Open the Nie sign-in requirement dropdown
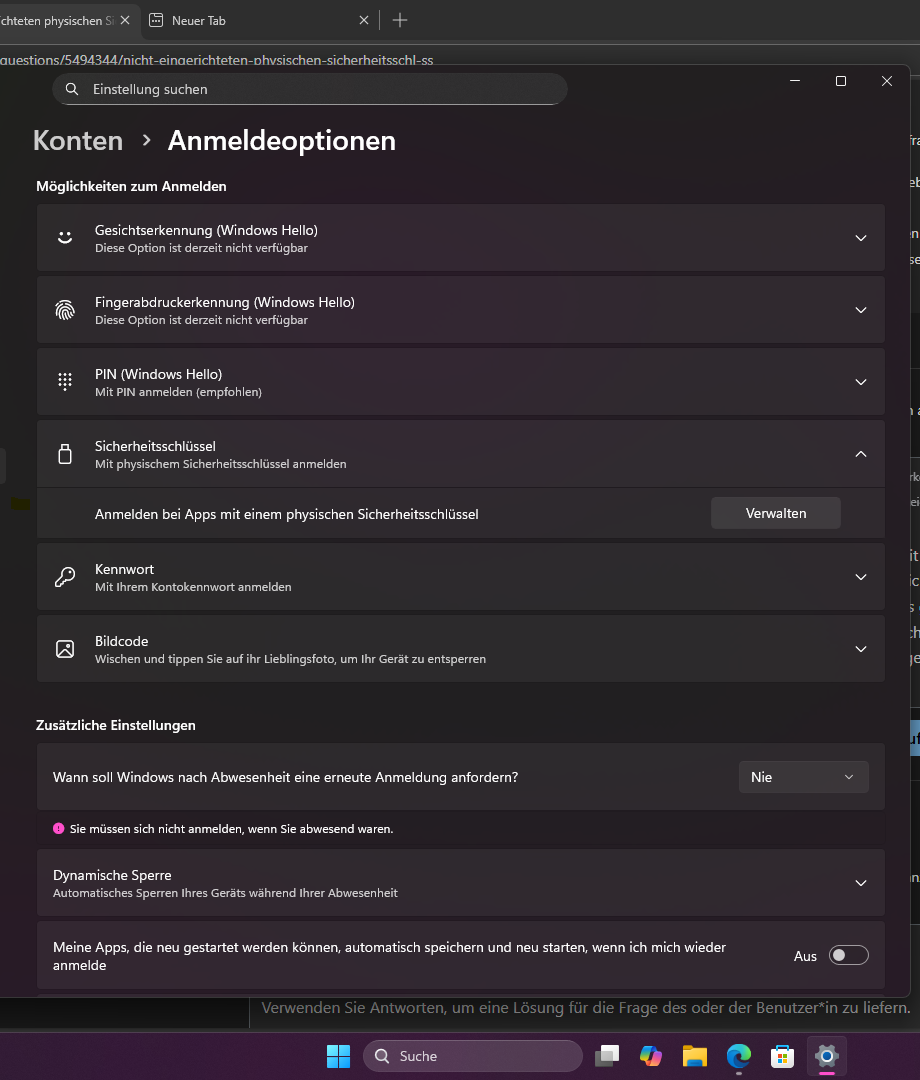This screenshot has width=920, height=1080. tap(804, 777)
